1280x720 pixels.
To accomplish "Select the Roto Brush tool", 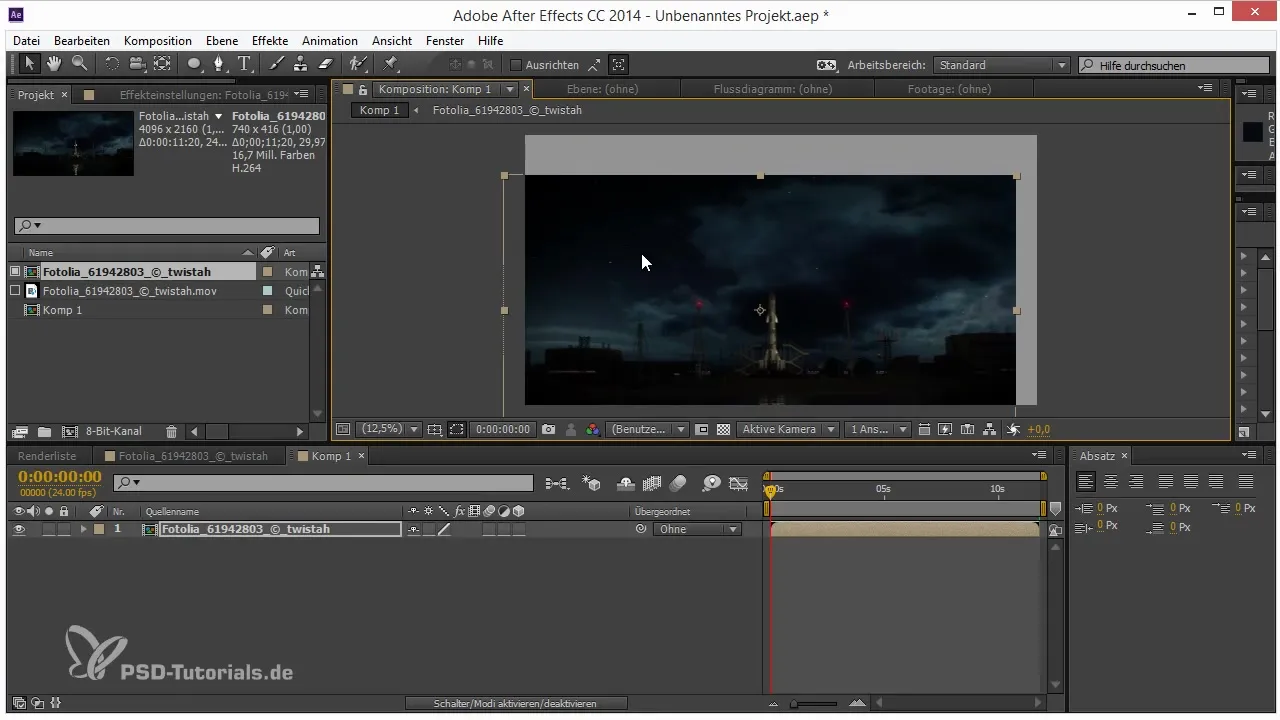I will pyautogui.click(x=358, y=64).
